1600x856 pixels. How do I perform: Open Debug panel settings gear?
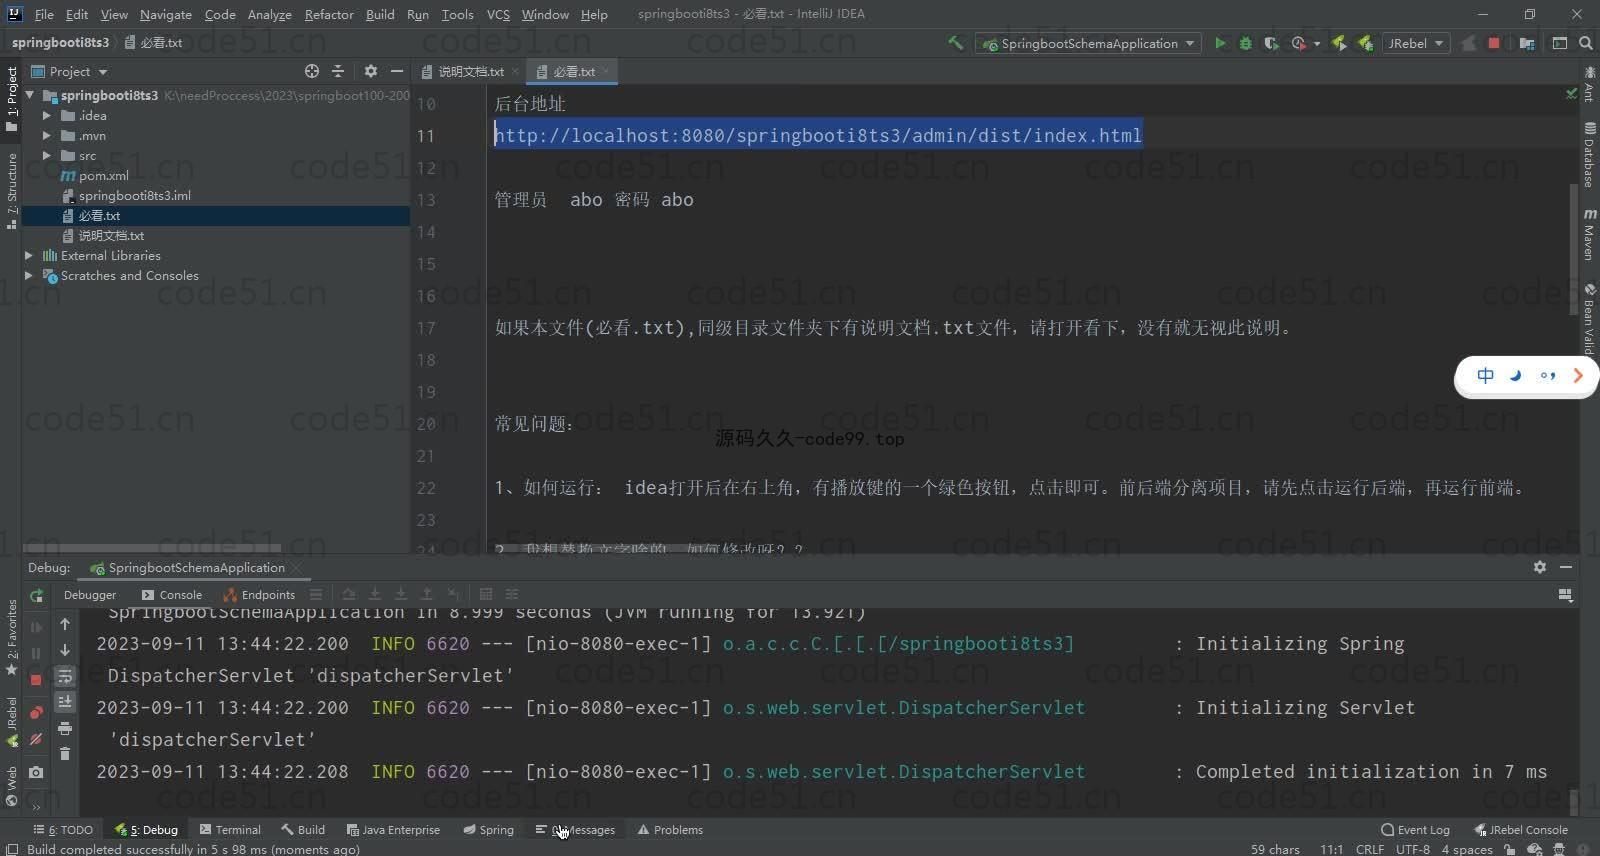coord(1540,567)
